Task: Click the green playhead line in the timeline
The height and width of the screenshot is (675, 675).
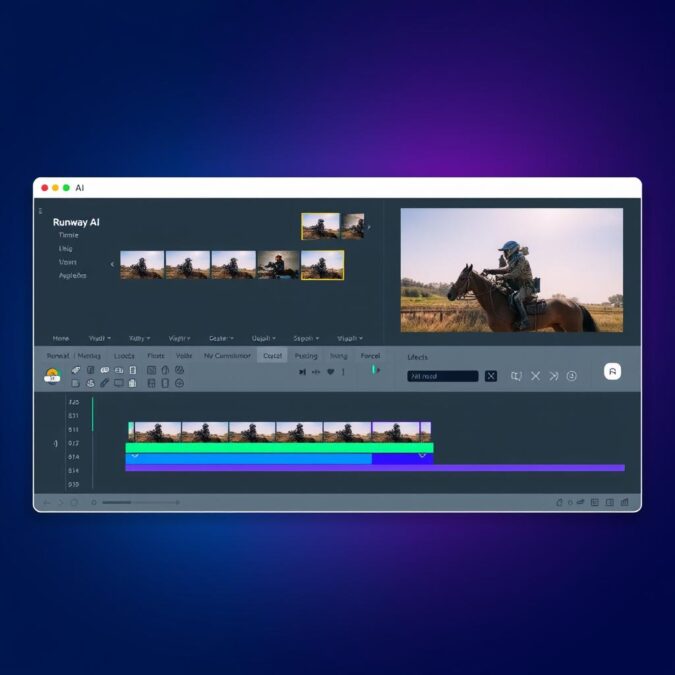Action: point(93,414)
